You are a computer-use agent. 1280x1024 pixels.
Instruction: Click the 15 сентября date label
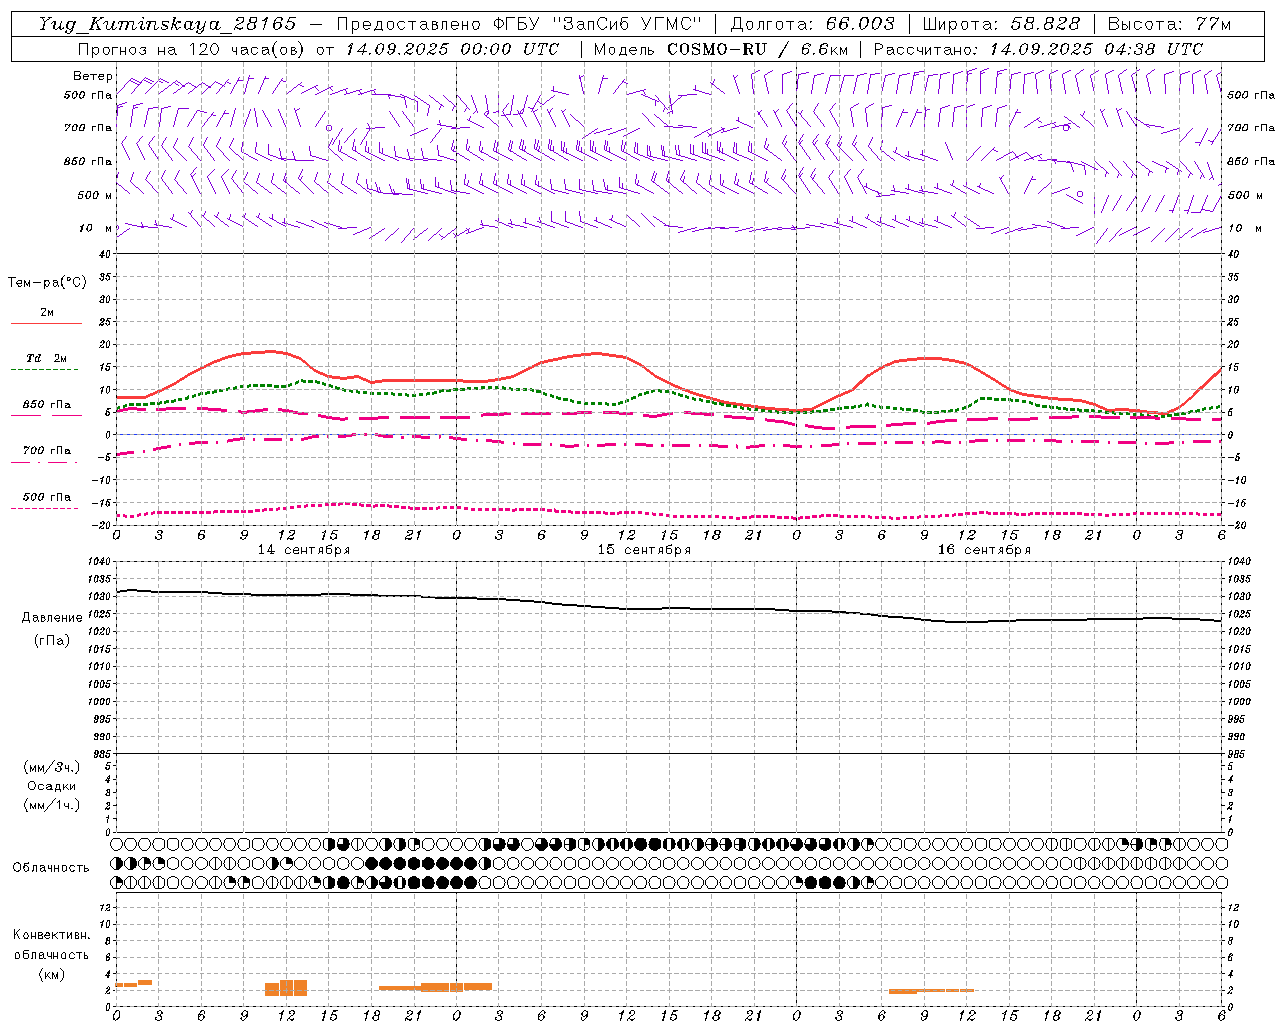click(x=644, y=550)
